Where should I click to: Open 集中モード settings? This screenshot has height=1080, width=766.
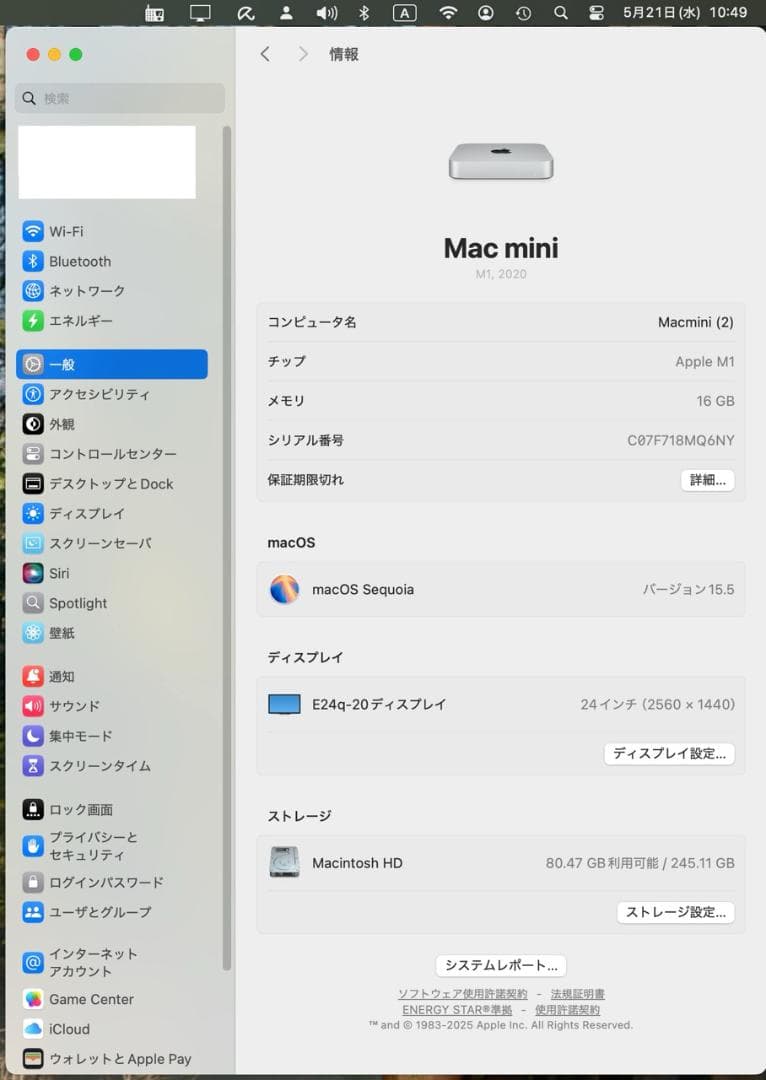[112, 736]
